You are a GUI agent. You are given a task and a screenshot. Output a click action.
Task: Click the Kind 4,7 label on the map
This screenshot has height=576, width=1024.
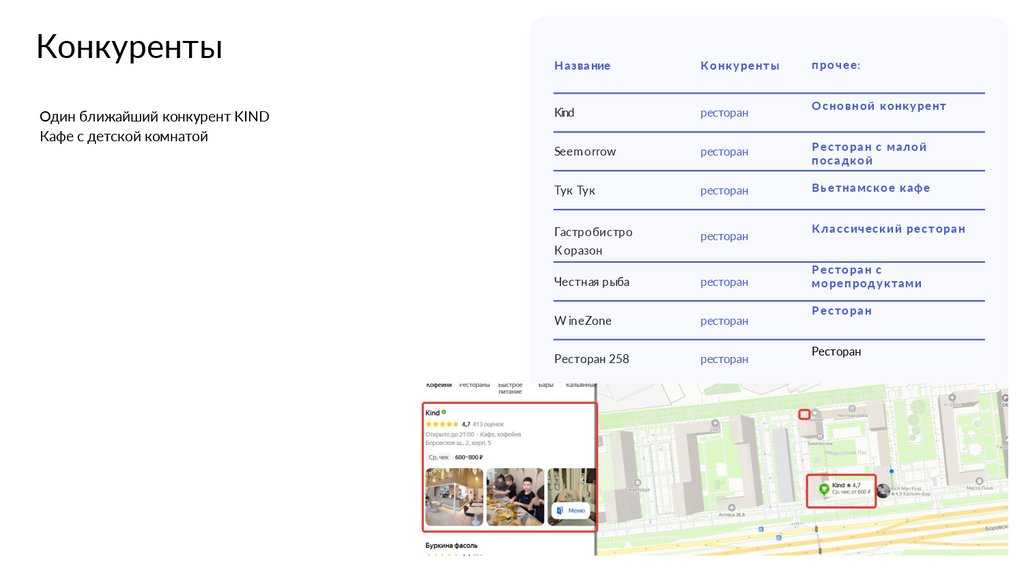(846, 485)
